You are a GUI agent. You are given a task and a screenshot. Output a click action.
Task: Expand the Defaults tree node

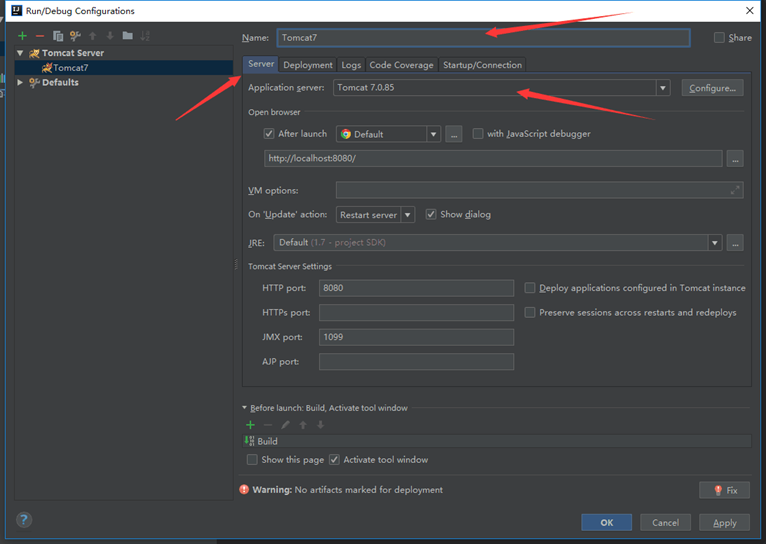click(20, 82)
